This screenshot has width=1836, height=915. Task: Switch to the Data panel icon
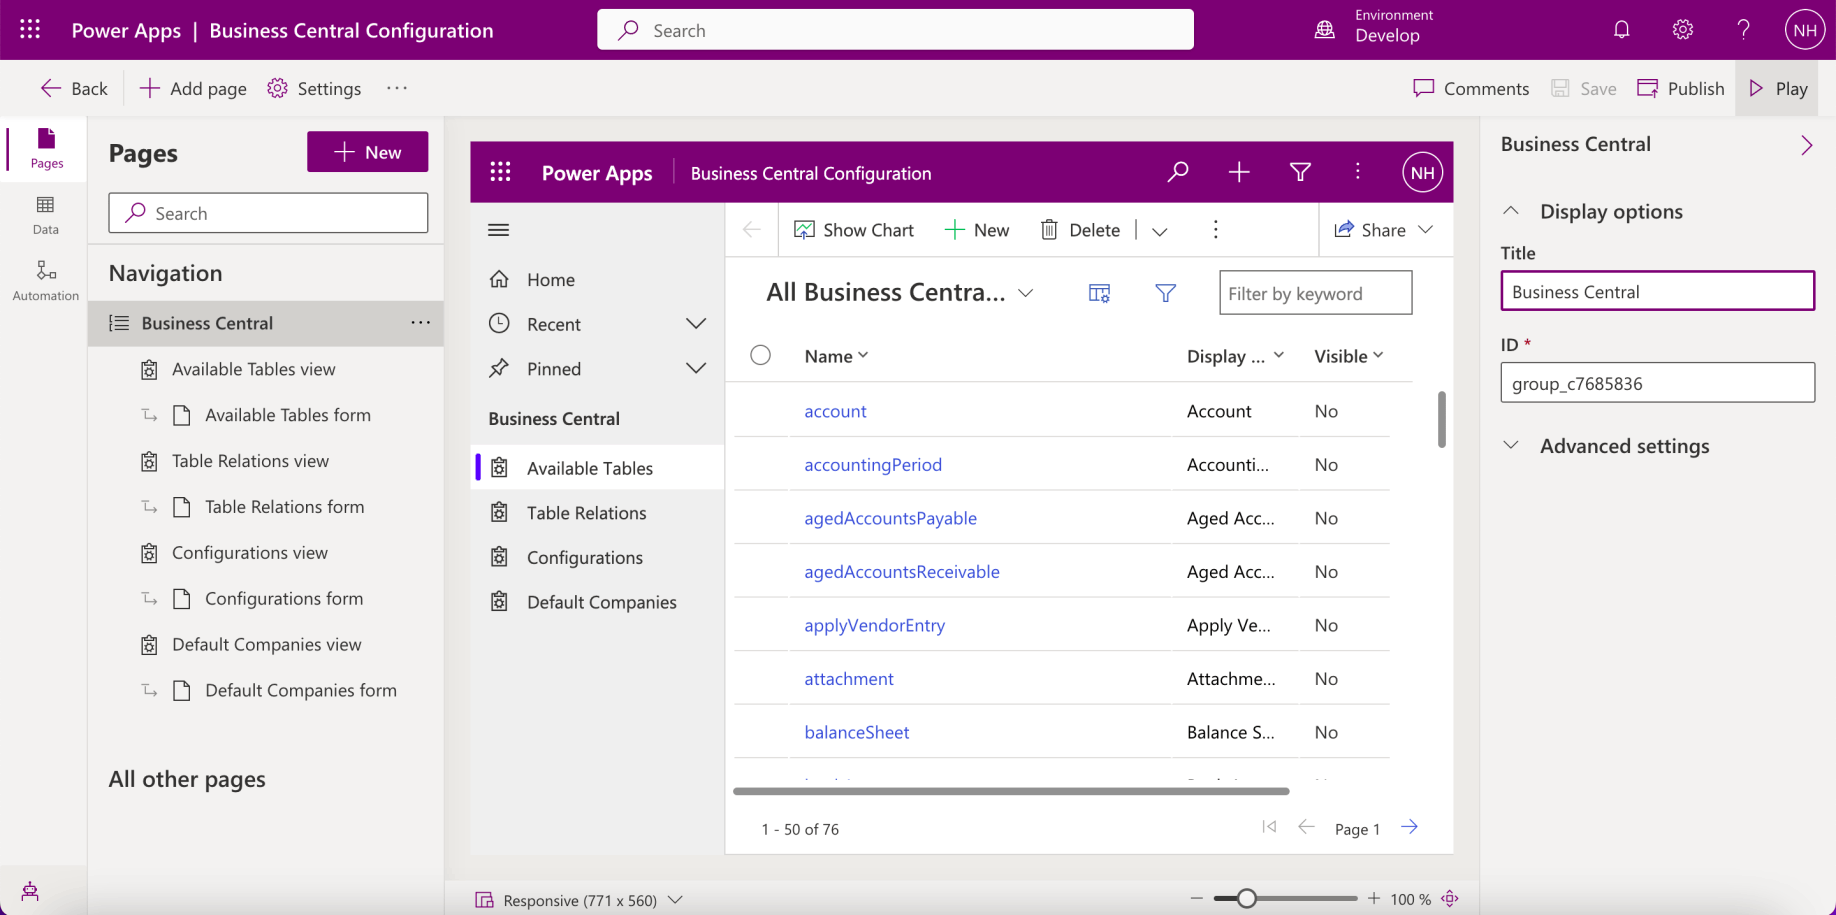[x=46, y=215]
